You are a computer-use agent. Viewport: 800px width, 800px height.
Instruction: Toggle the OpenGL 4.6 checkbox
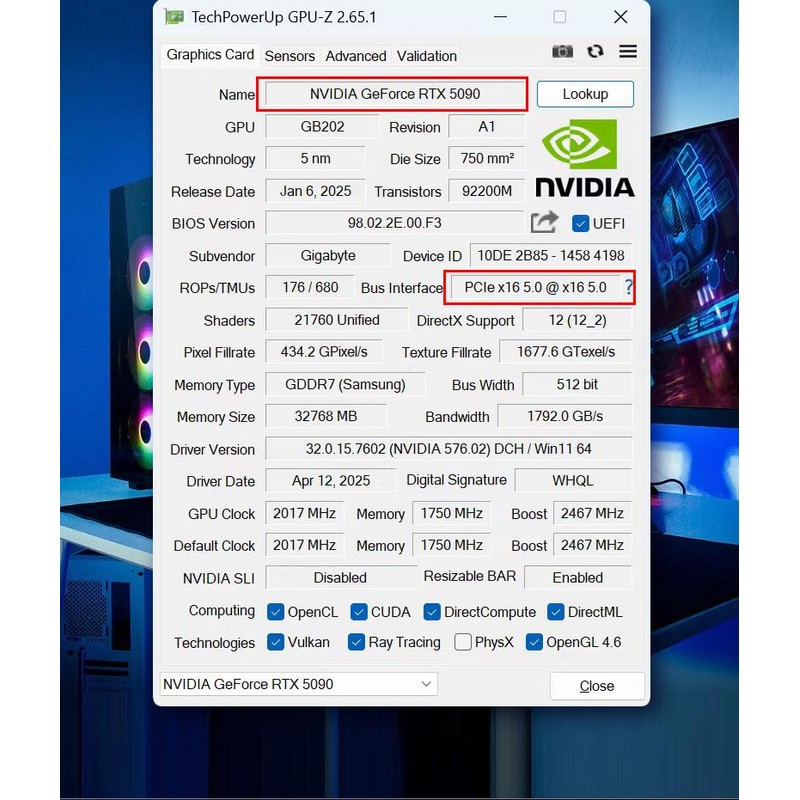coord(534,642)
